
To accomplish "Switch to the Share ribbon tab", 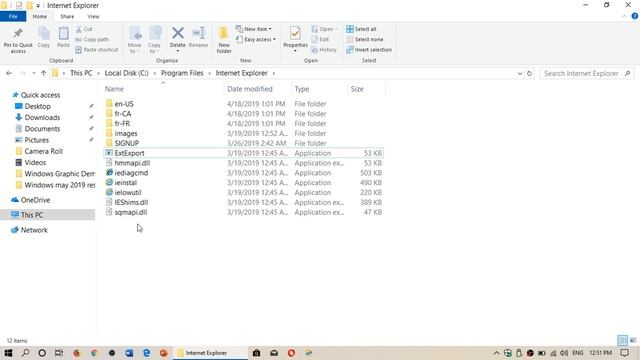I will click(67, 16).
